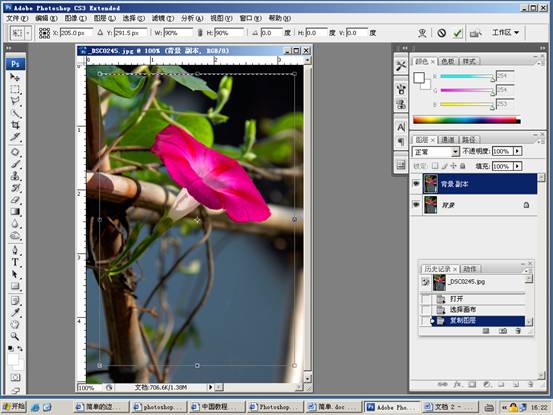
Task: Cancel transform with circle-slash icon
Action: pyautogui.click(x=442, y=33)
